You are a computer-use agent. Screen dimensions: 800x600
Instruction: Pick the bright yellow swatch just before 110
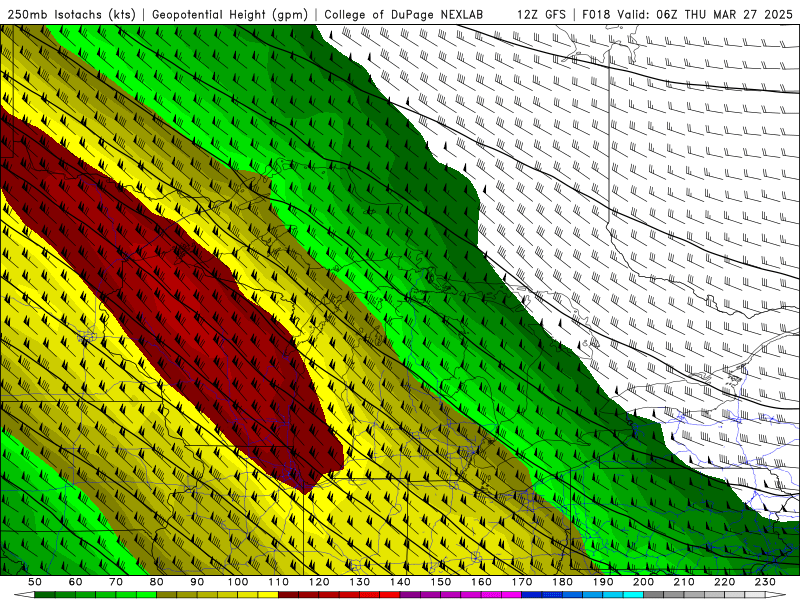[268, 595]
